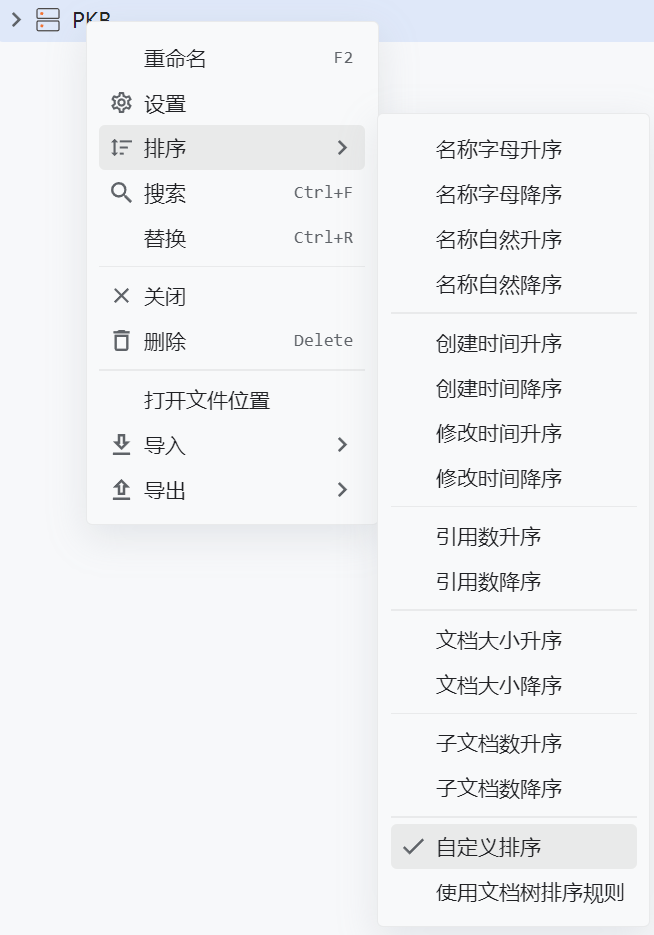Click the PKB notebook icon
The width and height of the screenshot is (654, 935).
pyautogui.click(x=48, y=19)
